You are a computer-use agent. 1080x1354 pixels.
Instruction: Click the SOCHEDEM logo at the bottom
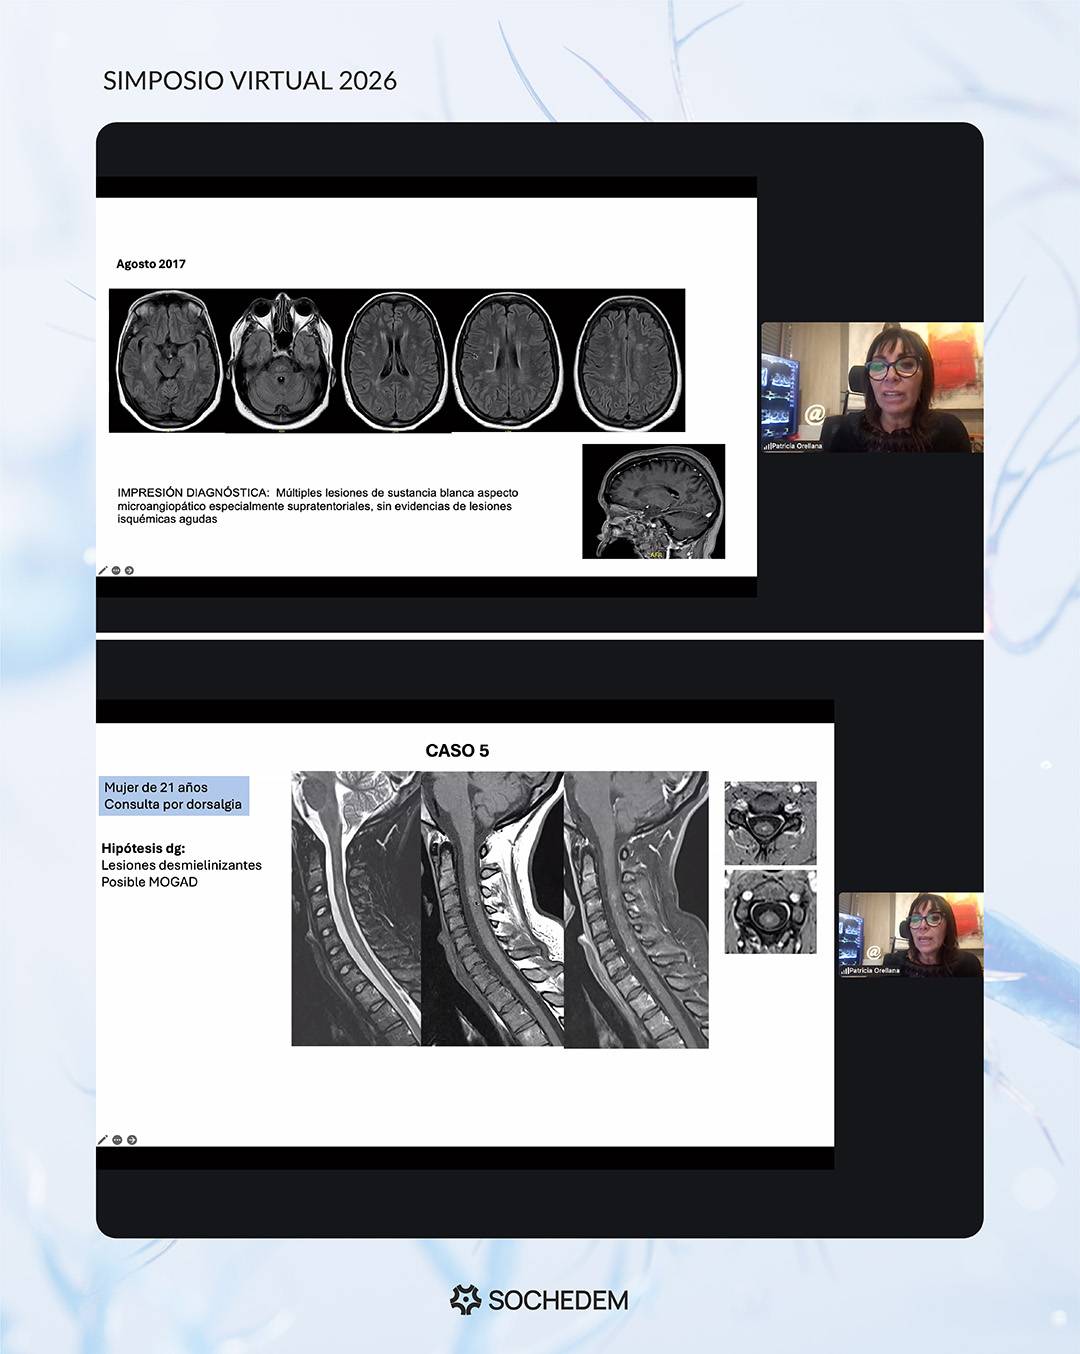[540, 1299]
